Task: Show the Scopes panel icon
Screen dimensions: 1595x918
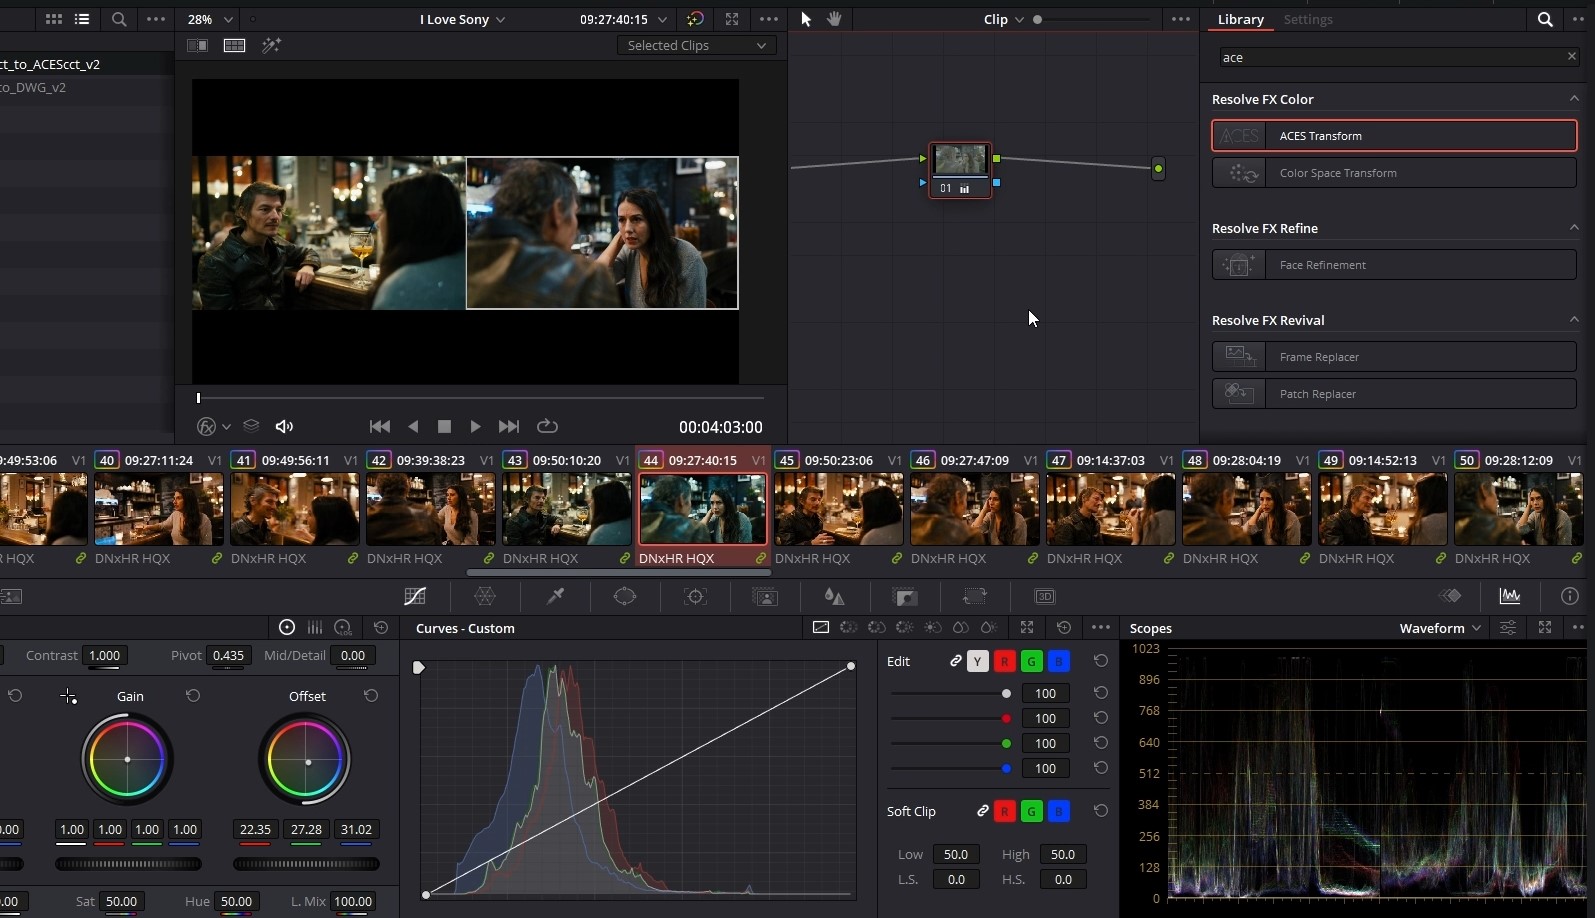Action: [1510, 596]
